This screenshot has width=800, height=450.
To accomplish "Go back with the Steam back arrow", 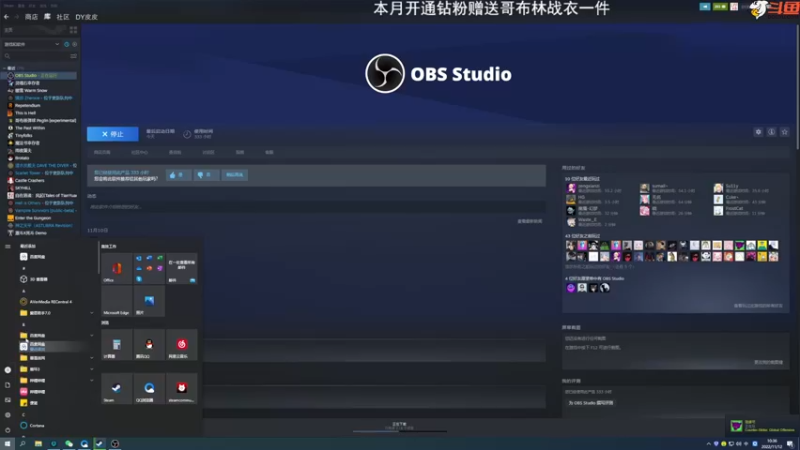I will pyautogui.click(x=6, y=17).
